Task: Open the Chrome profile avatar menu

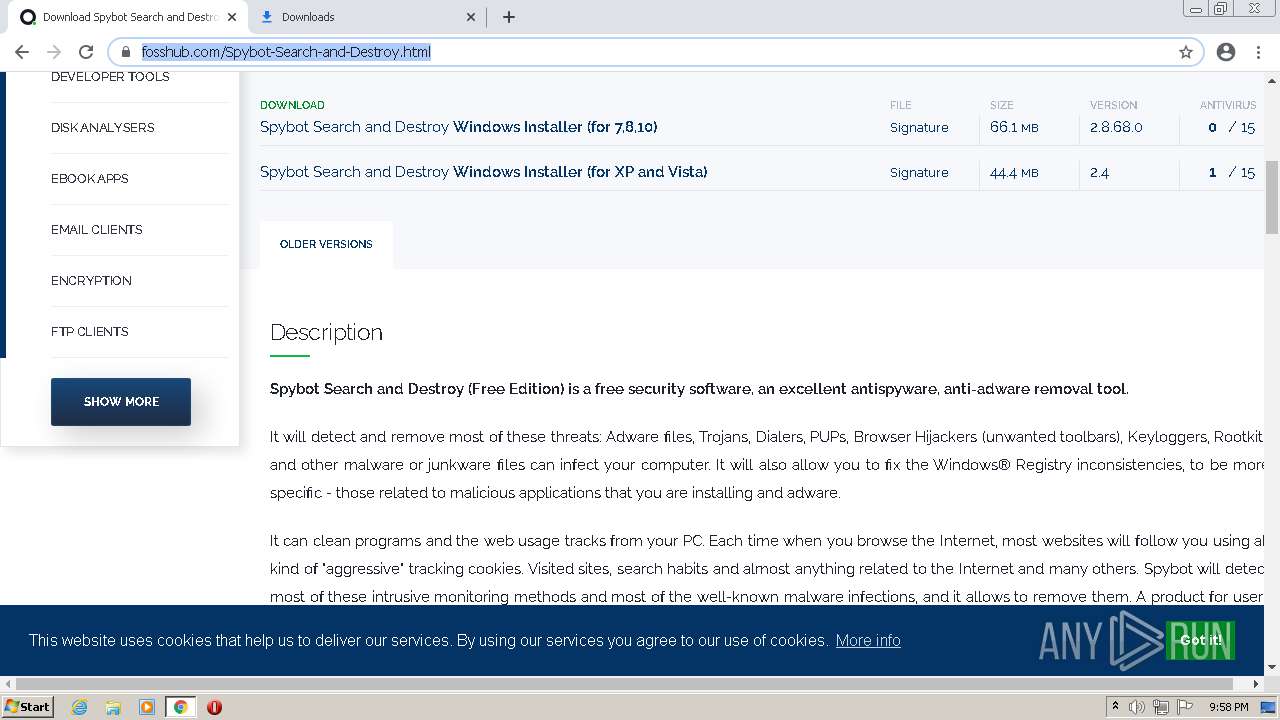Action: [1226, 52]
